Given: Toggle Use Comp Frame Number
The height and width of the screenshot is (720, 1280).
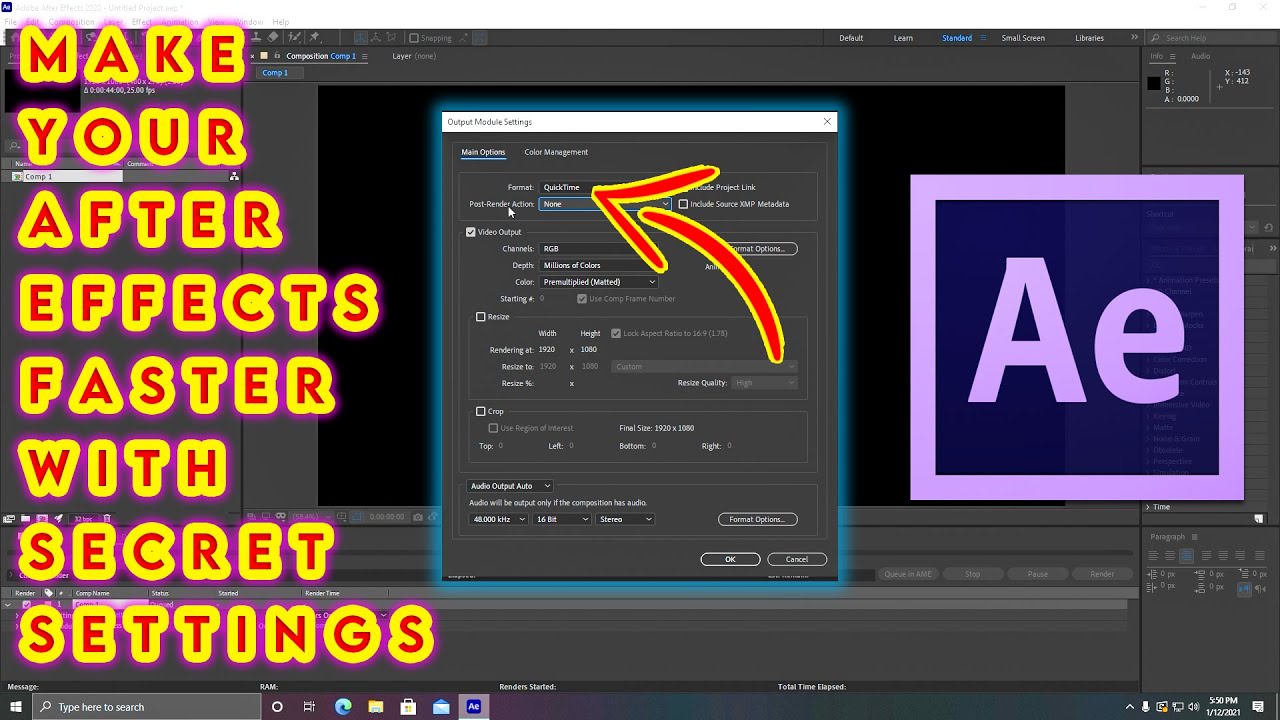Looking at the screenshot, I should [x=582, y=299].
